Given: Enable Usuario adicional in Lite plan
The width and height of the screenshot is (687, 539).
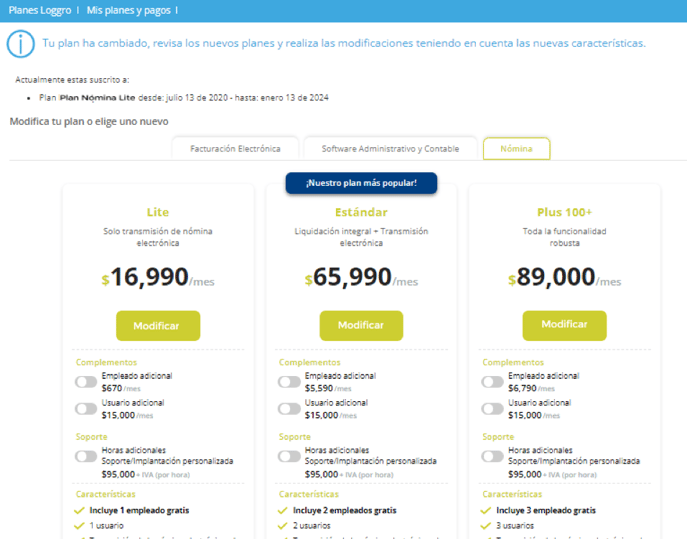Looking at the screenshot, I should pyautogui.click(x=86, y=409).
